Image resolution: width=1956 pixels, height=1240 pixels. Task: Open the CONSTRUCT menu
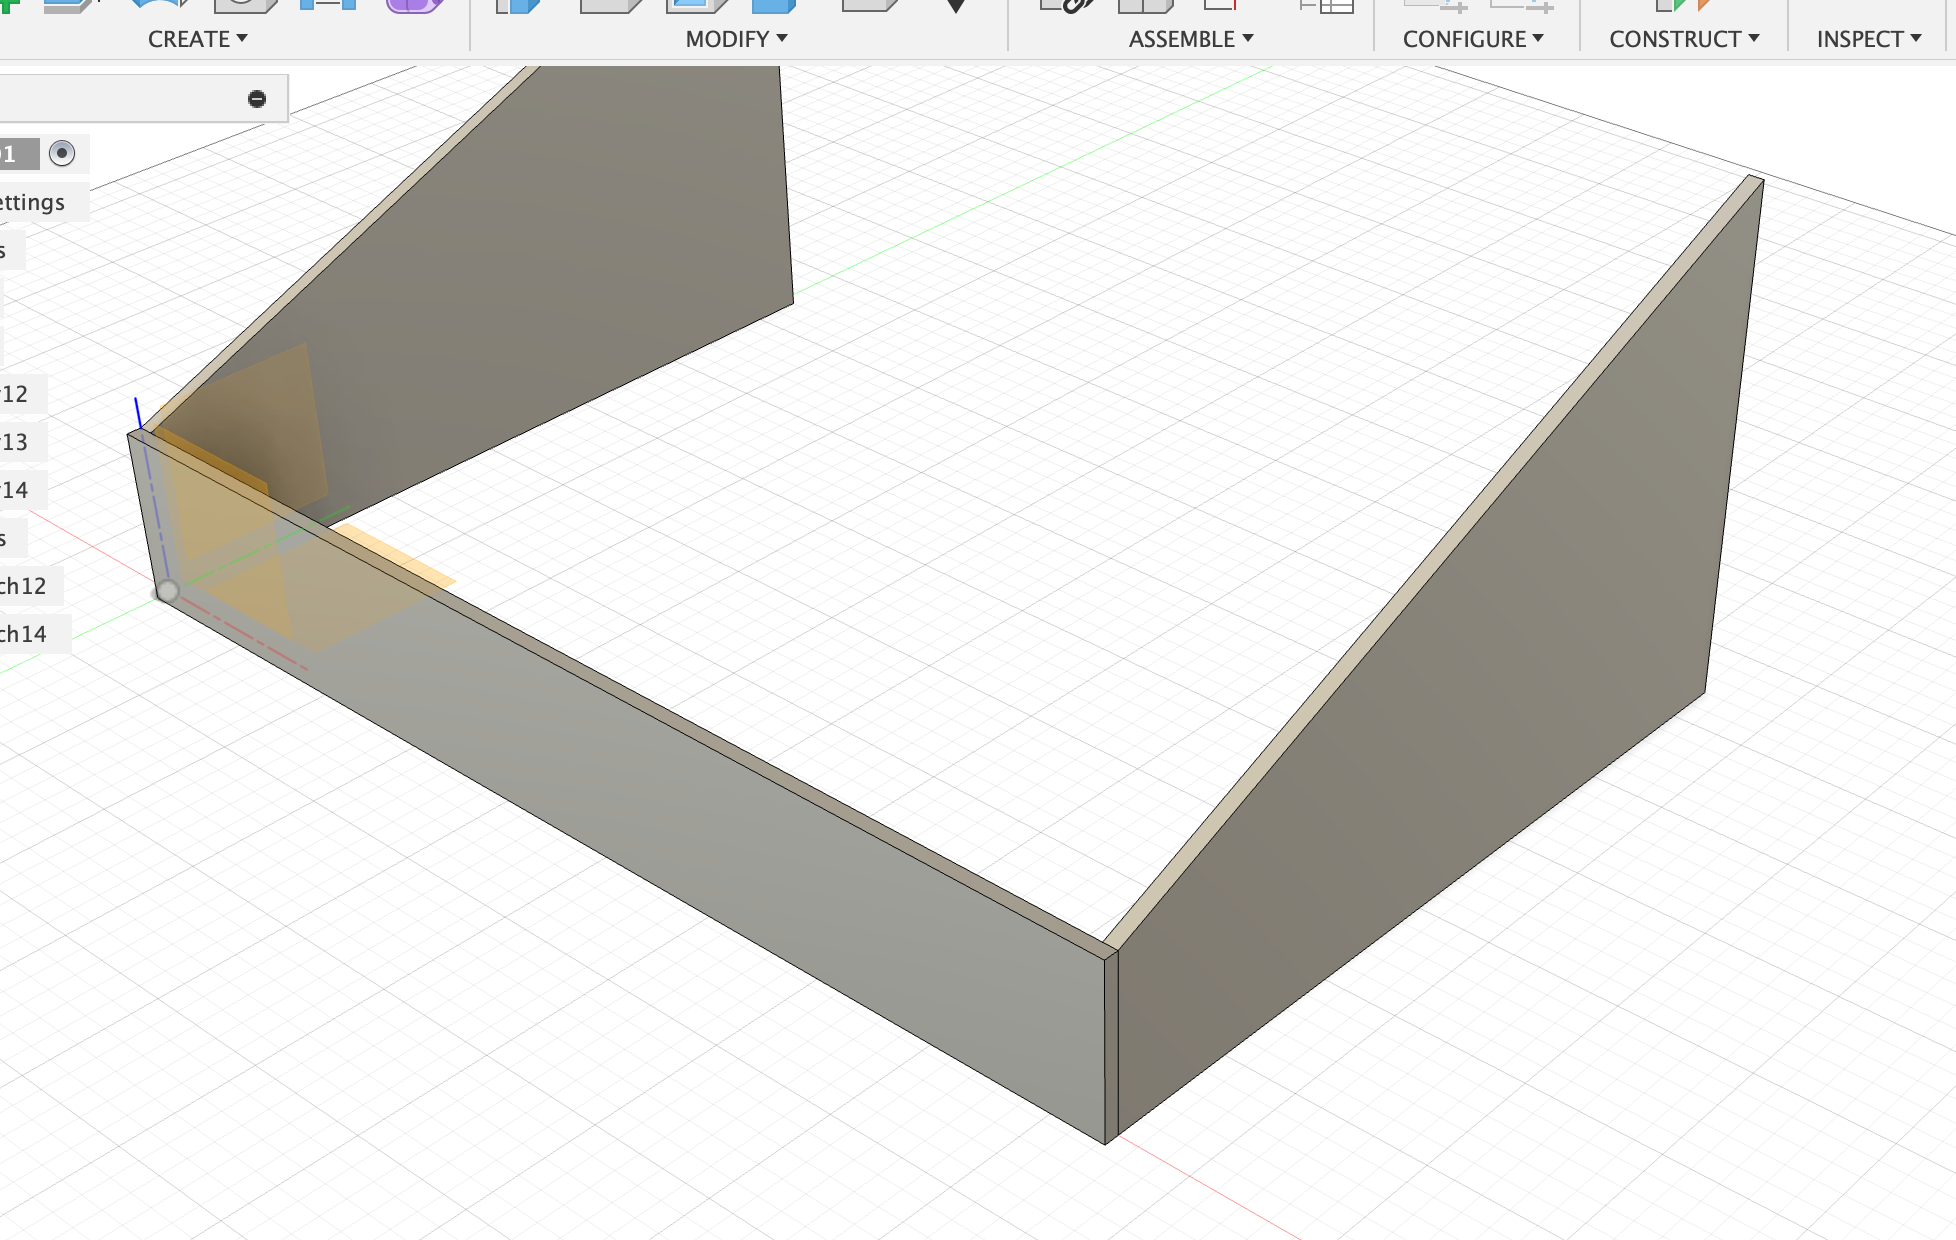[1683, 39]
